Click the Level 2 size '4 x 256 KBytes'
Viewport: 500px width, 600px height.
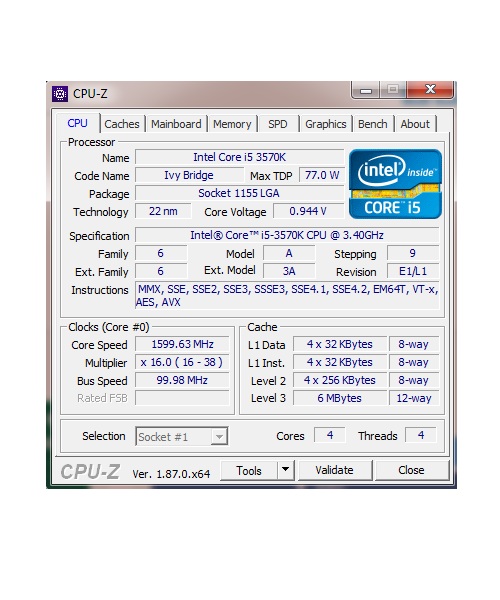tap(340, 380)
